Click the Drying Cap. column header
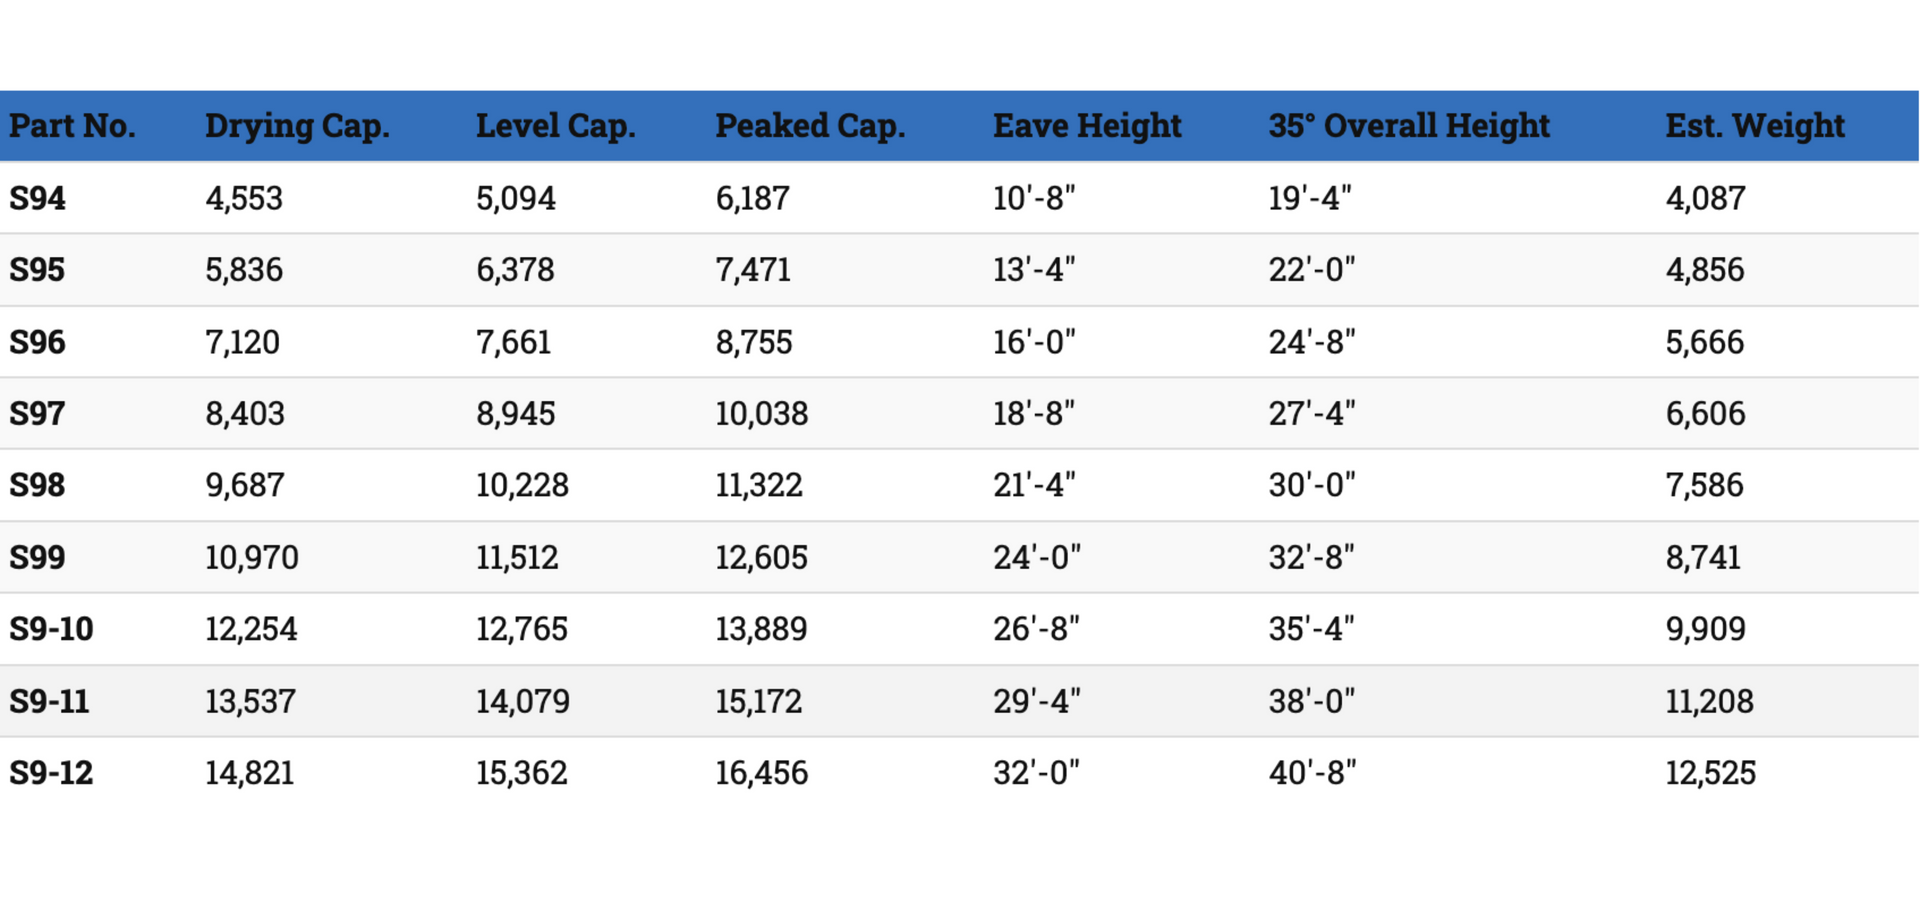This screenshot has width=1920, height=900. [x=297, y=126]
